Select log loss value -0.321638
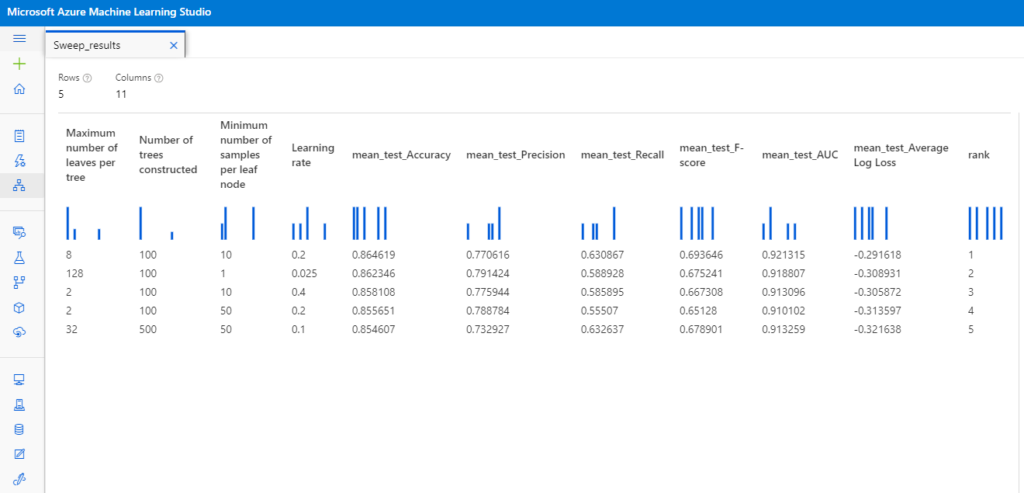Viewport: 1024px width, 493px height. [877, 330]
